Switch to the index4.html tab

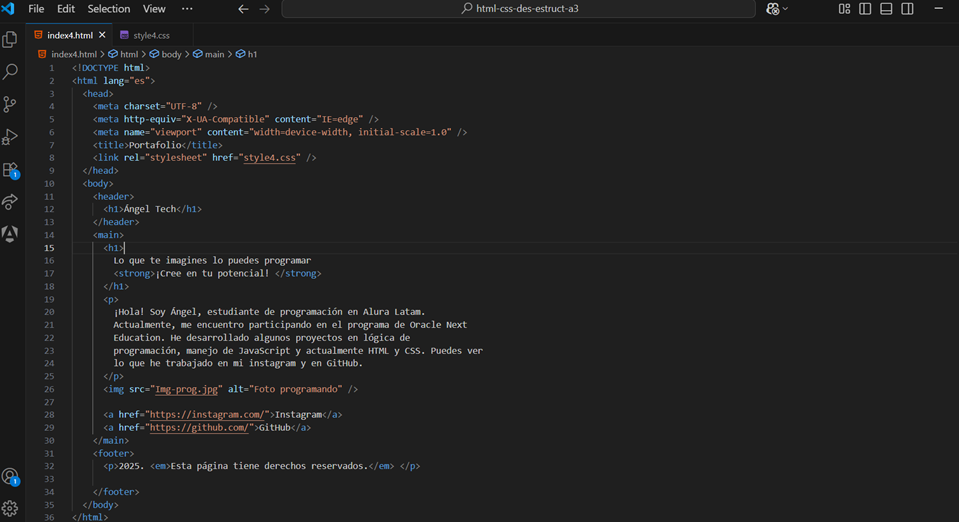(x=70, y=35)
